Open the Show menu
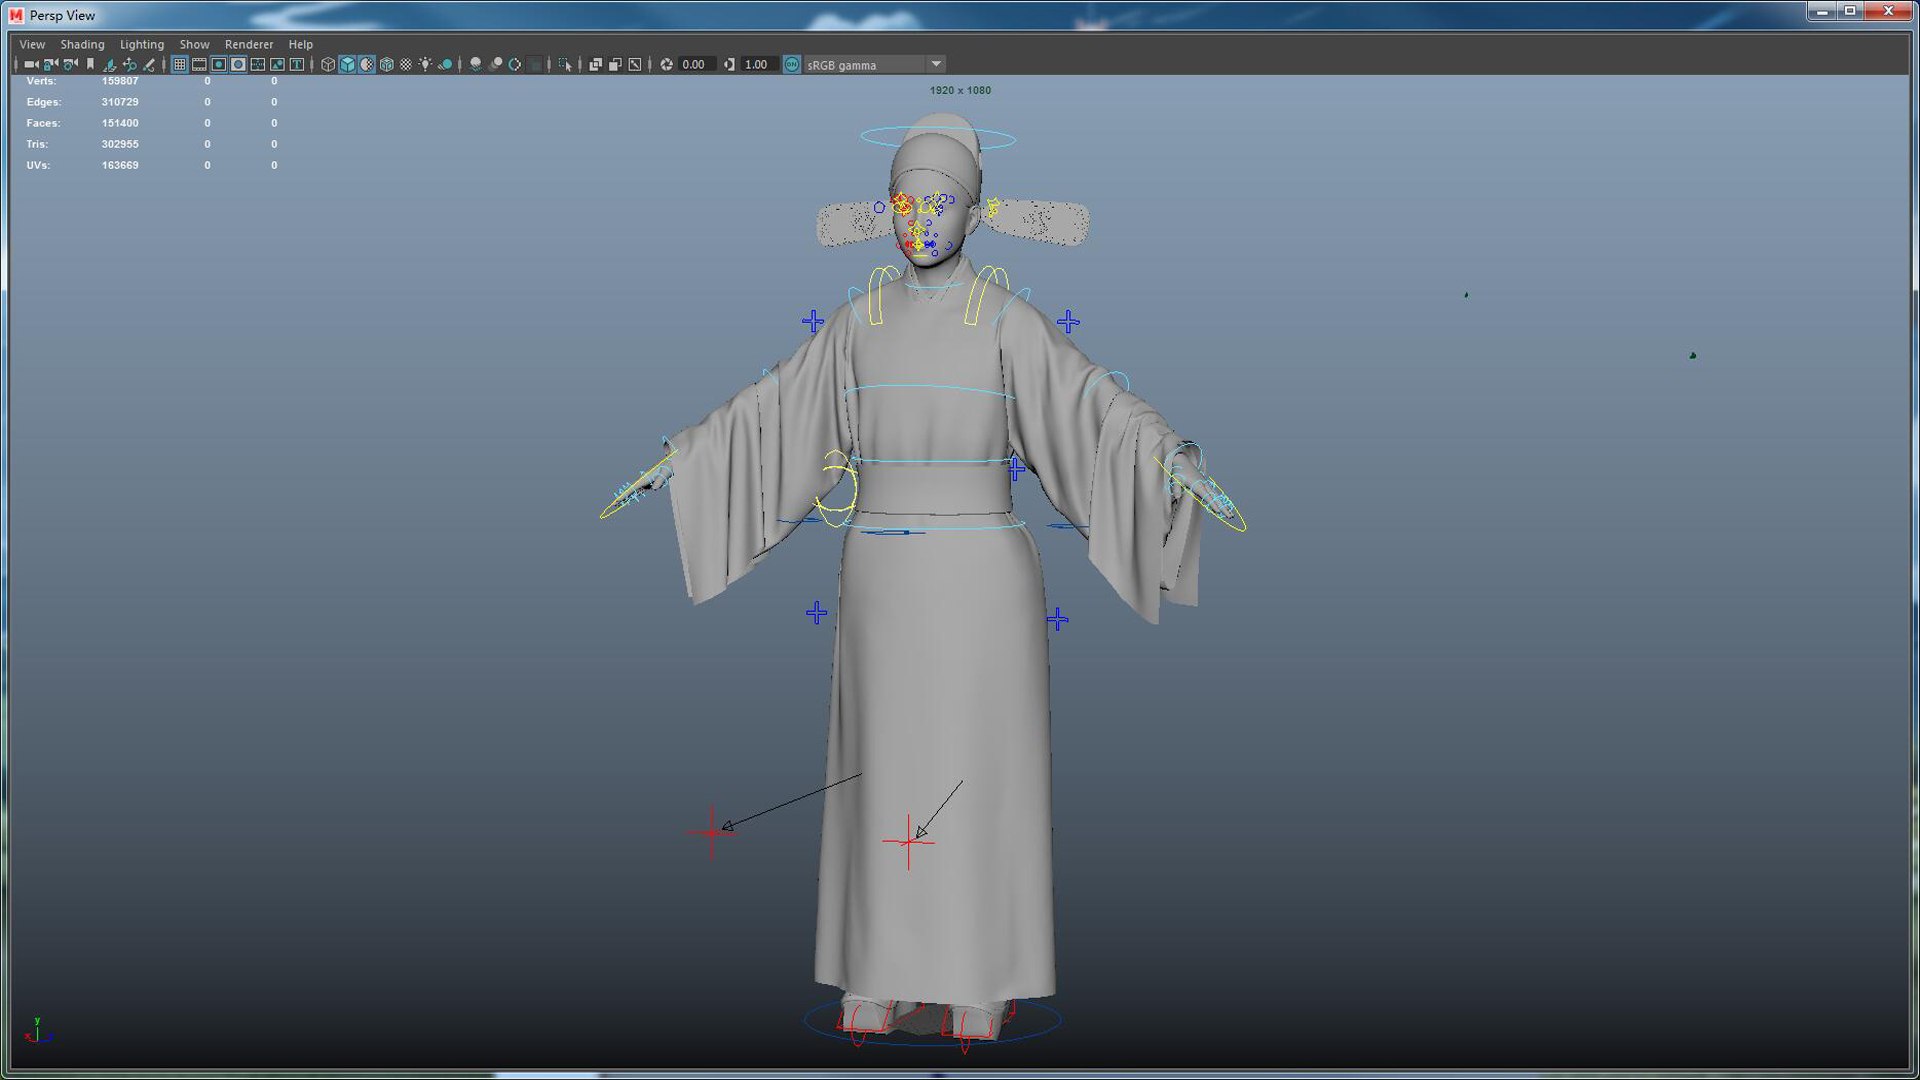Image resolution: width=1920 pixels, height=1080 pixels. pos(194,44)
